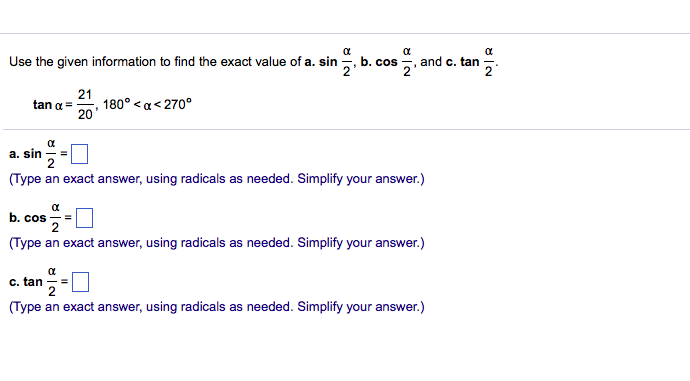
Task: Click the exact answer hint under part c
Action: pyautogui.click(x=217, y=307)
